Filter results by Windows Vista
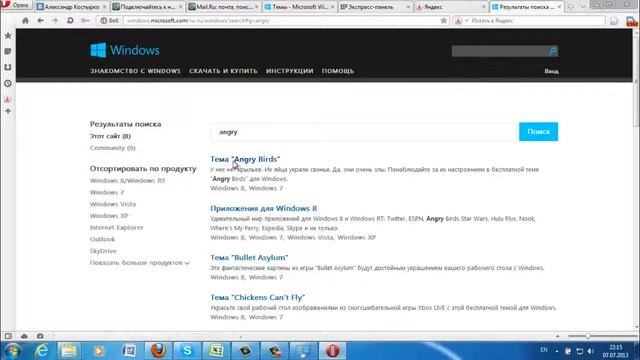Viewport: 640px width, 360px height. pos(113,204)
